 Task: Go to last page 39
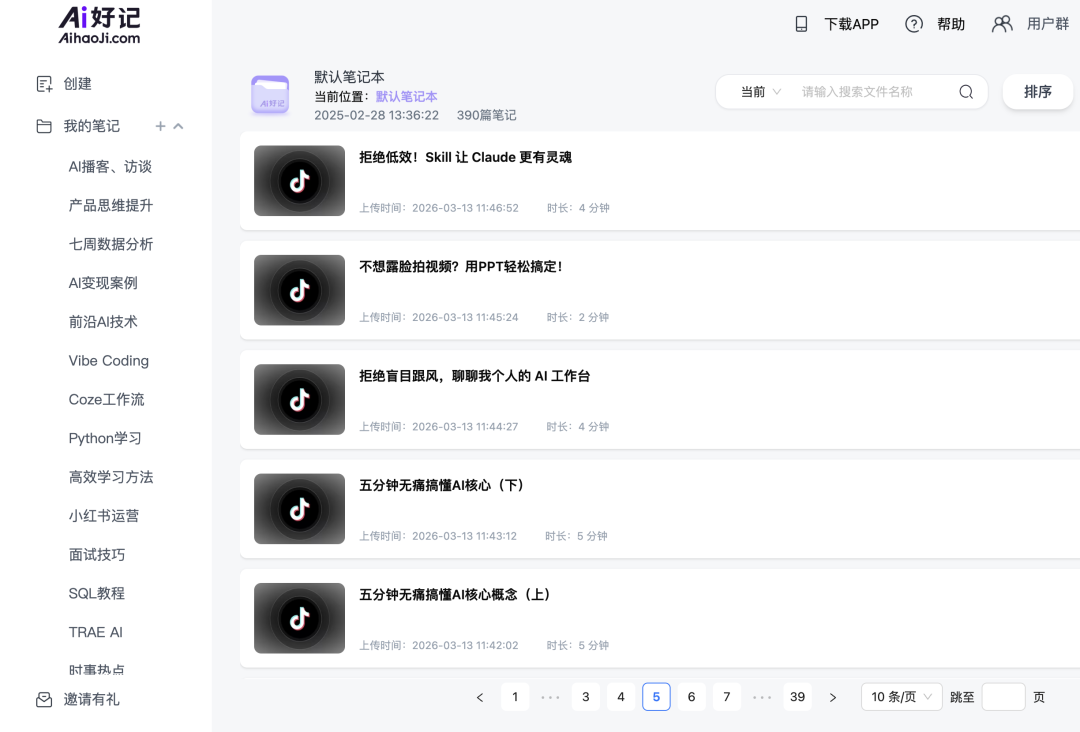point(798,697)
